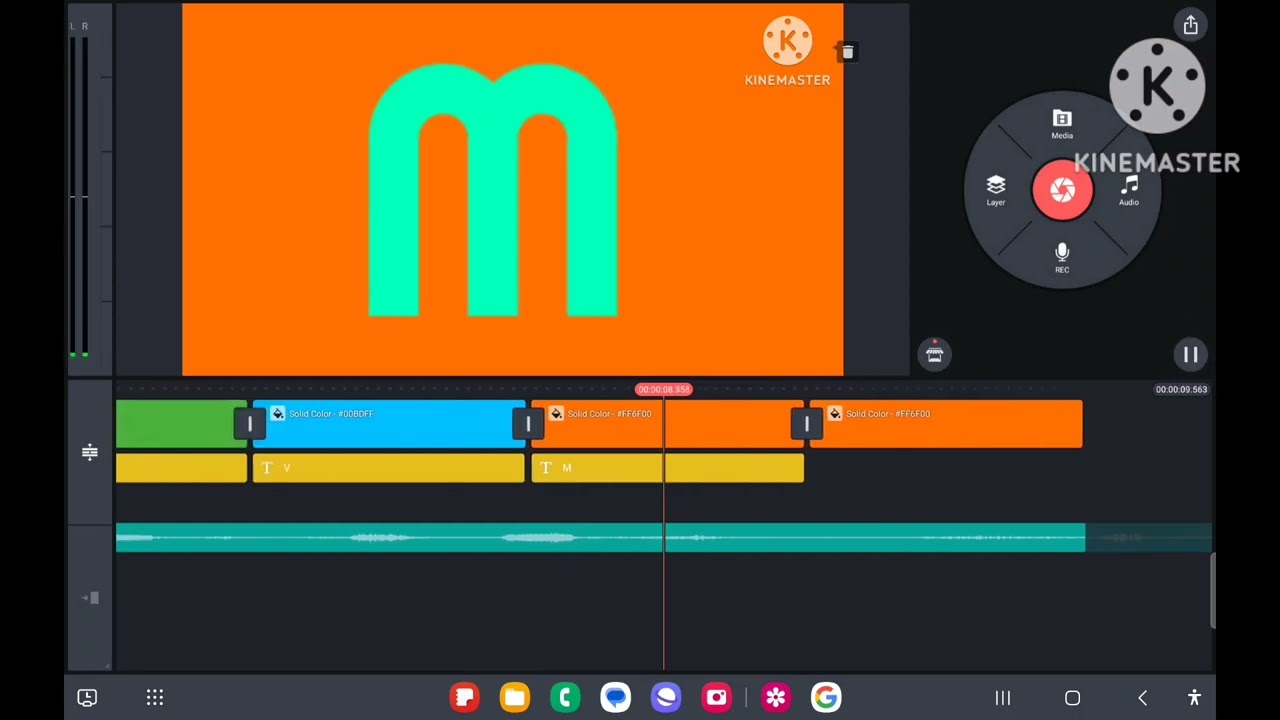Viewport: 1280px width, 720px height.
Task: Open the Messages app in the taskbar
Action: coord(616,697)
